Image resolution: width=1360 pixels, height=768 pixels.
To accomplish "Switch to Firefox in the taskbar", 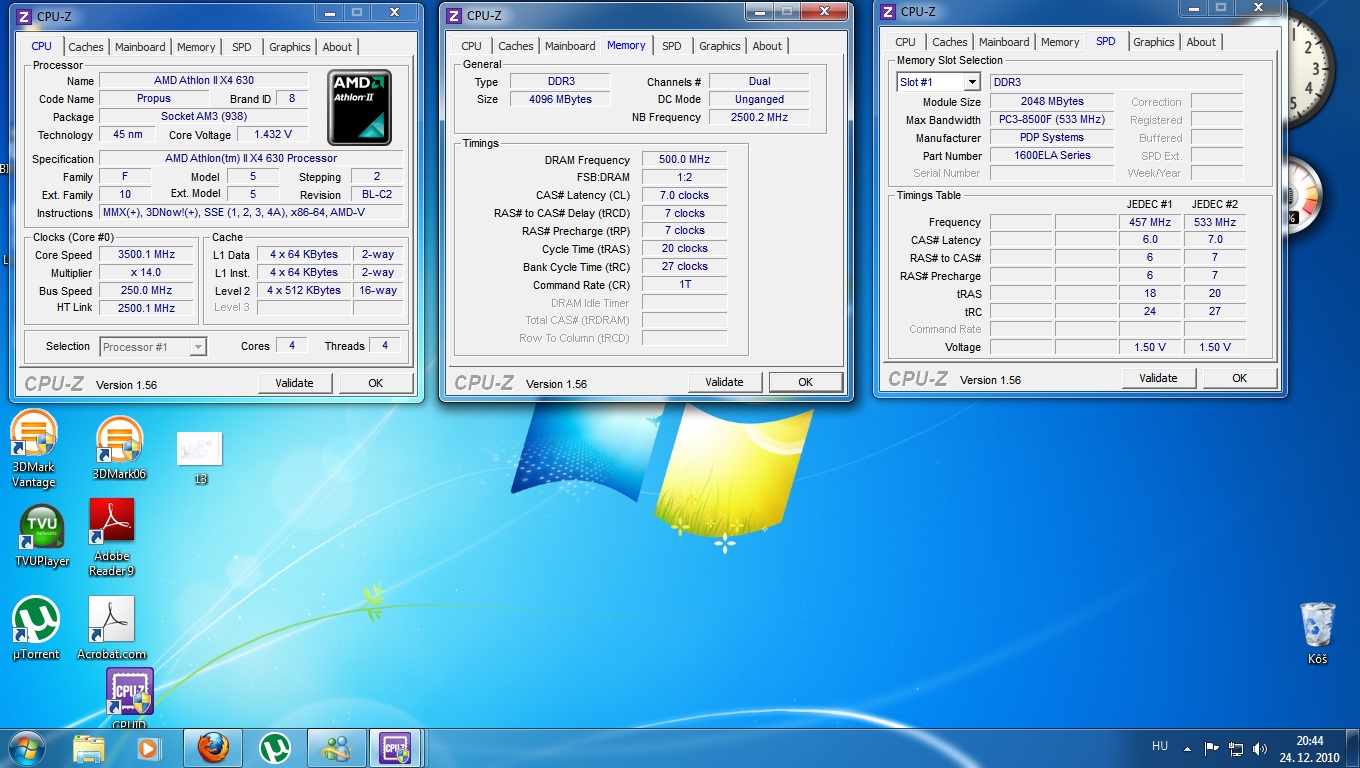I will pyautogui.click(x=212, y=748).
